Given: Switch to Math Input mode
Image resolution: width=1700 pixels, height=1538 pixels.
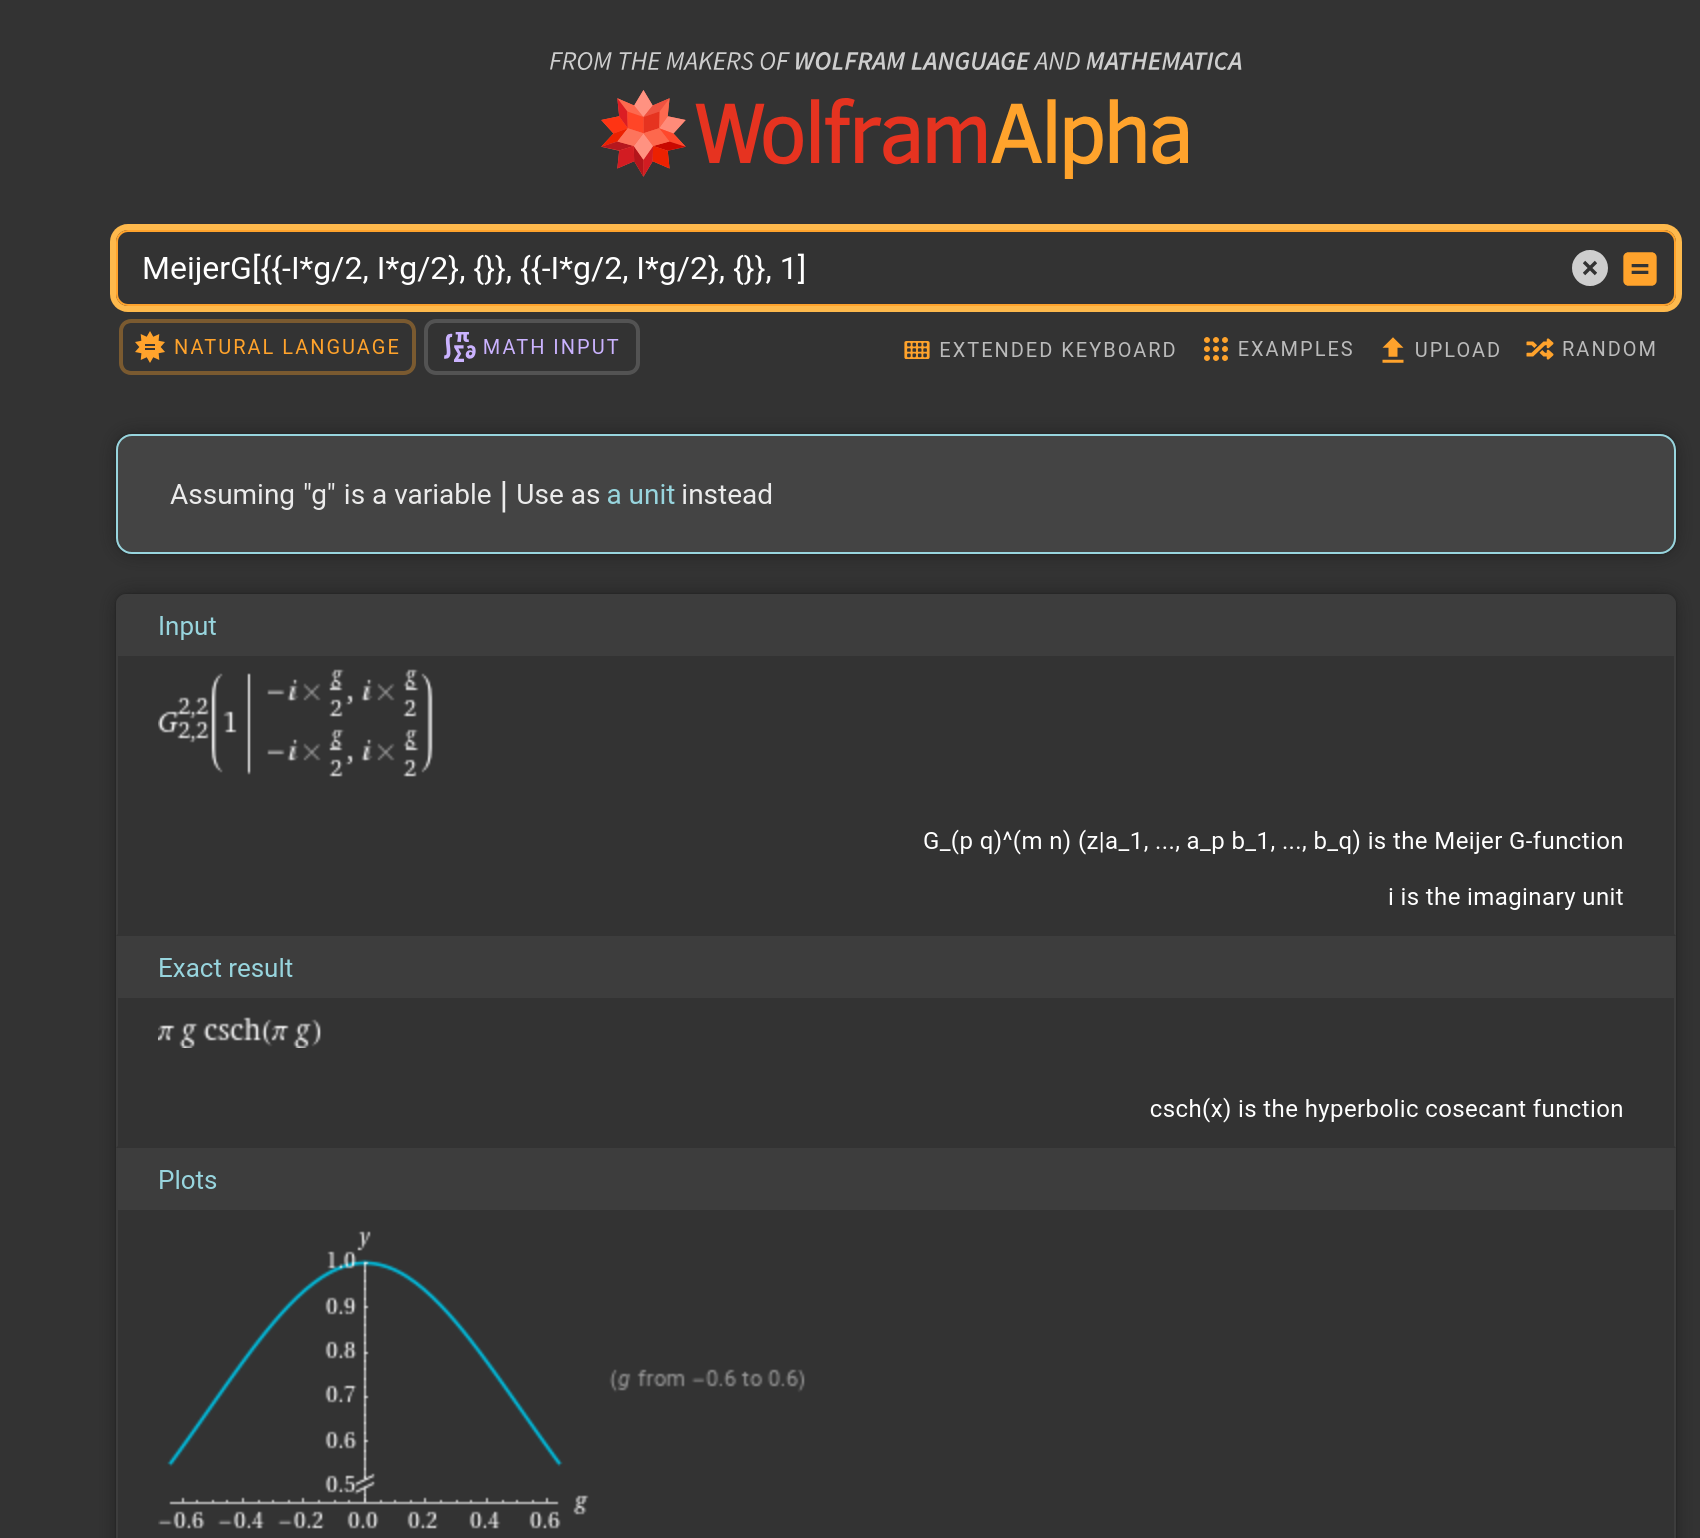Looking at the screenshot, I should tap(531, 347).
